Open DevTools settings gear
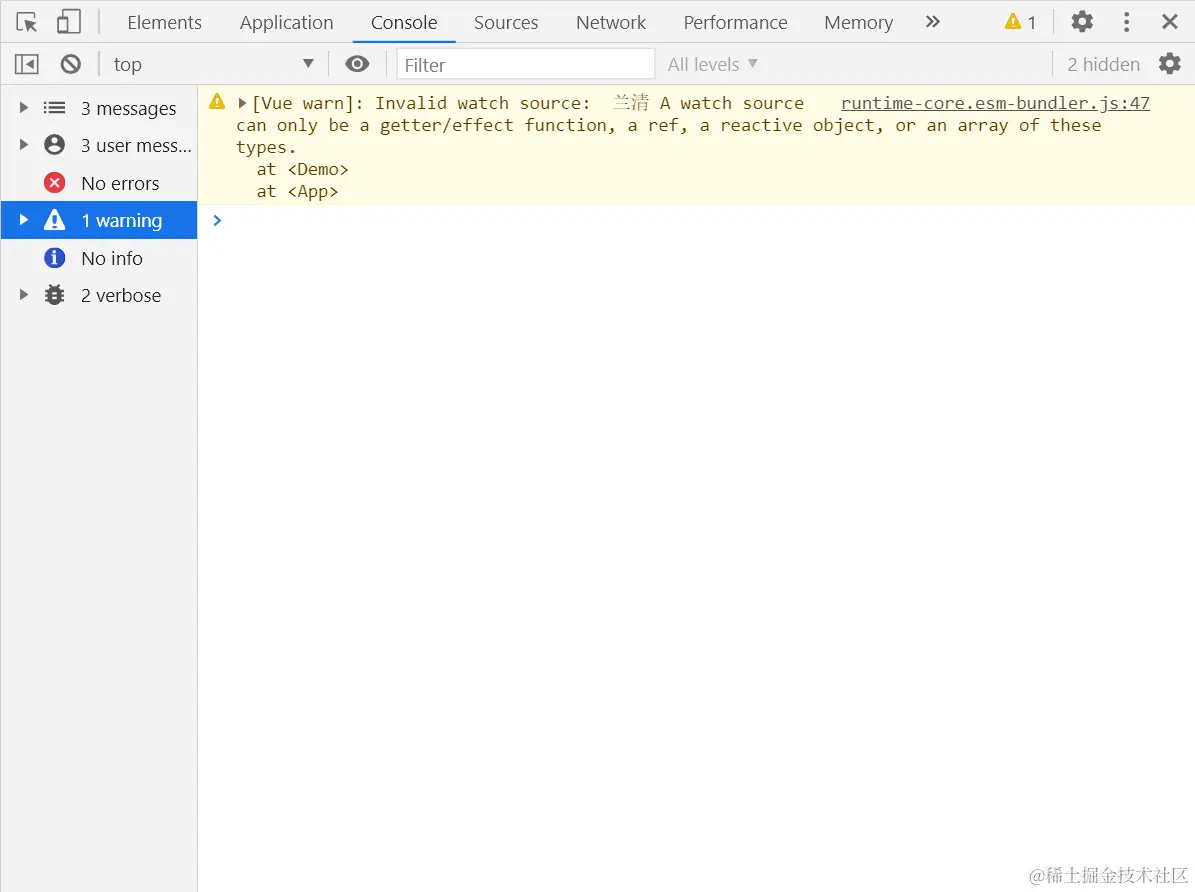This screenshot has height=892, width=1195. [x=1082, y=22]
